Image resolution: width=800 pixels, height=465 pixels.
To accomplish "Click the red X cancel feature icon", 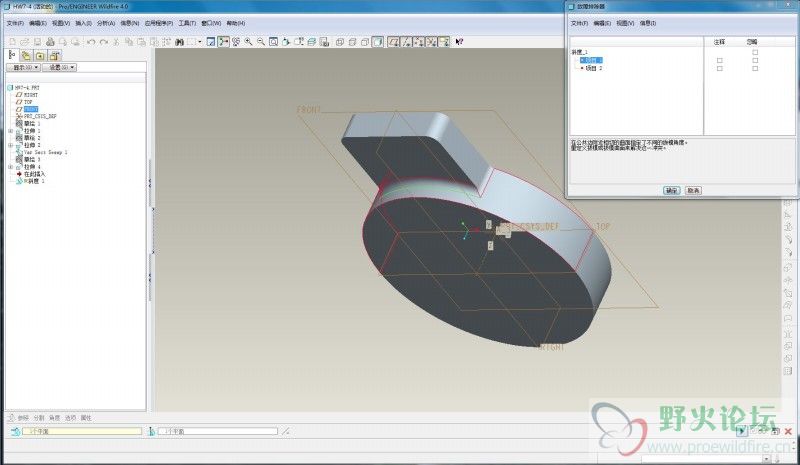I will click(788, 431).
